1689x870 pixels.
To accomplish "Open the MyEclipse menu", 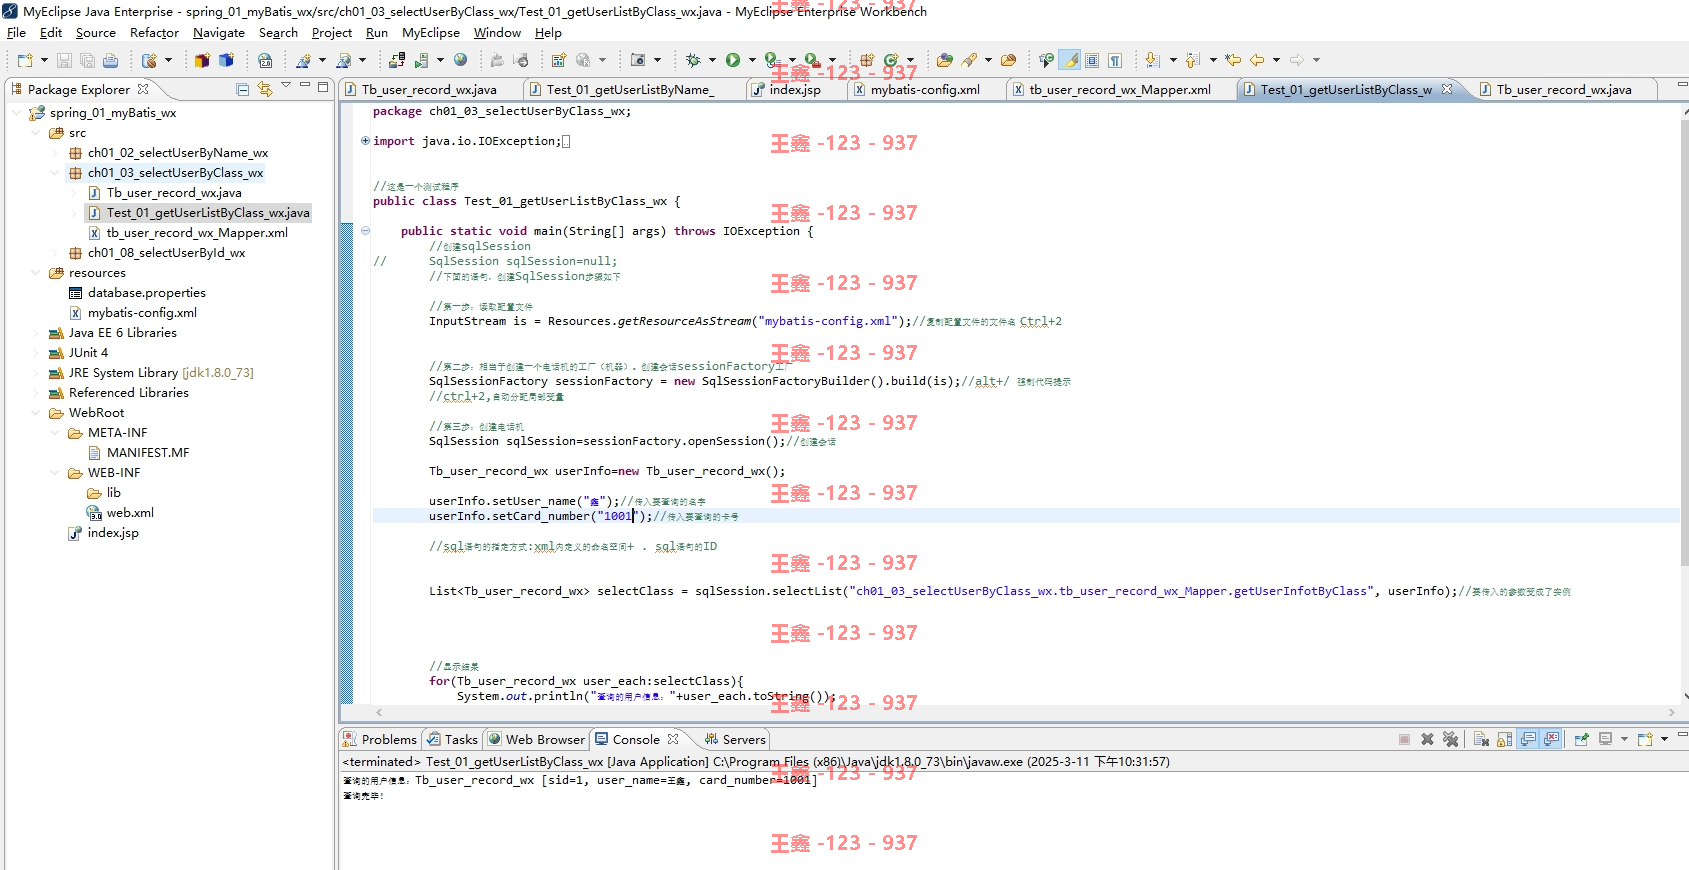I will pos(431,32).
